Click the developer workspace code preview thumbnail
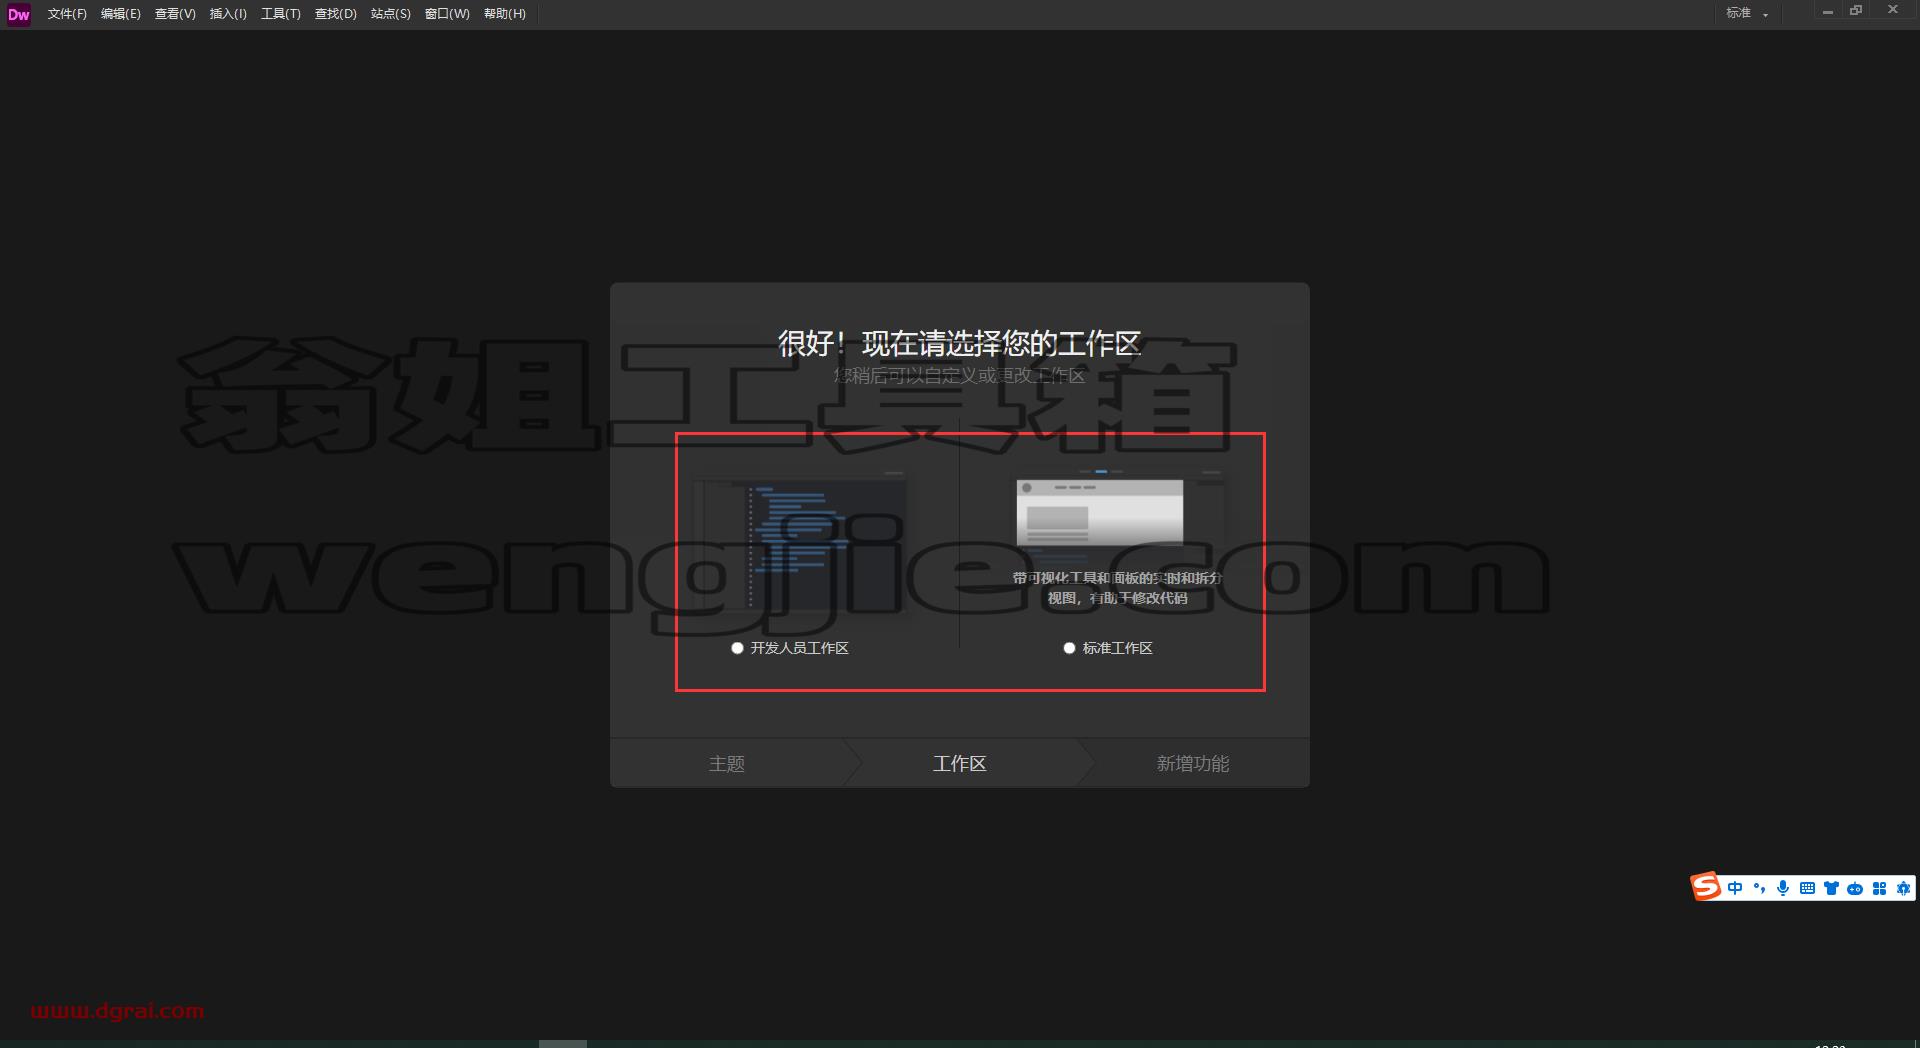 tap(800, 543)
